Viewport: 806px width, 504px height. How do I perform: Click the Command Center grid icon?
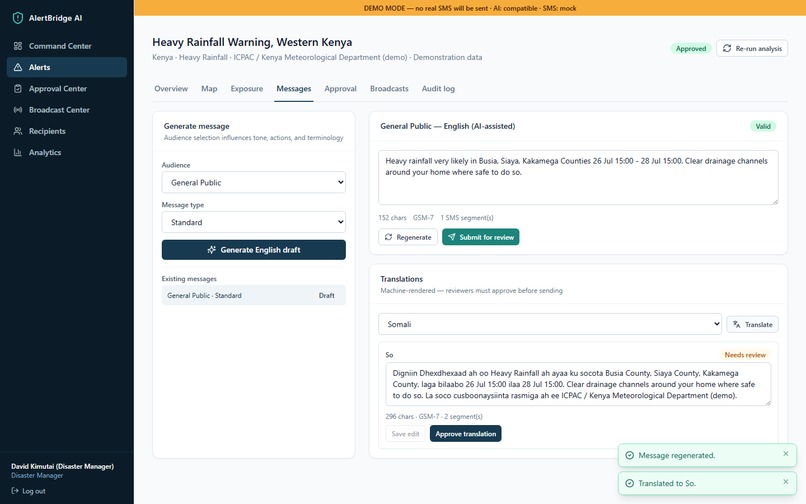click(x=18, y=46)
